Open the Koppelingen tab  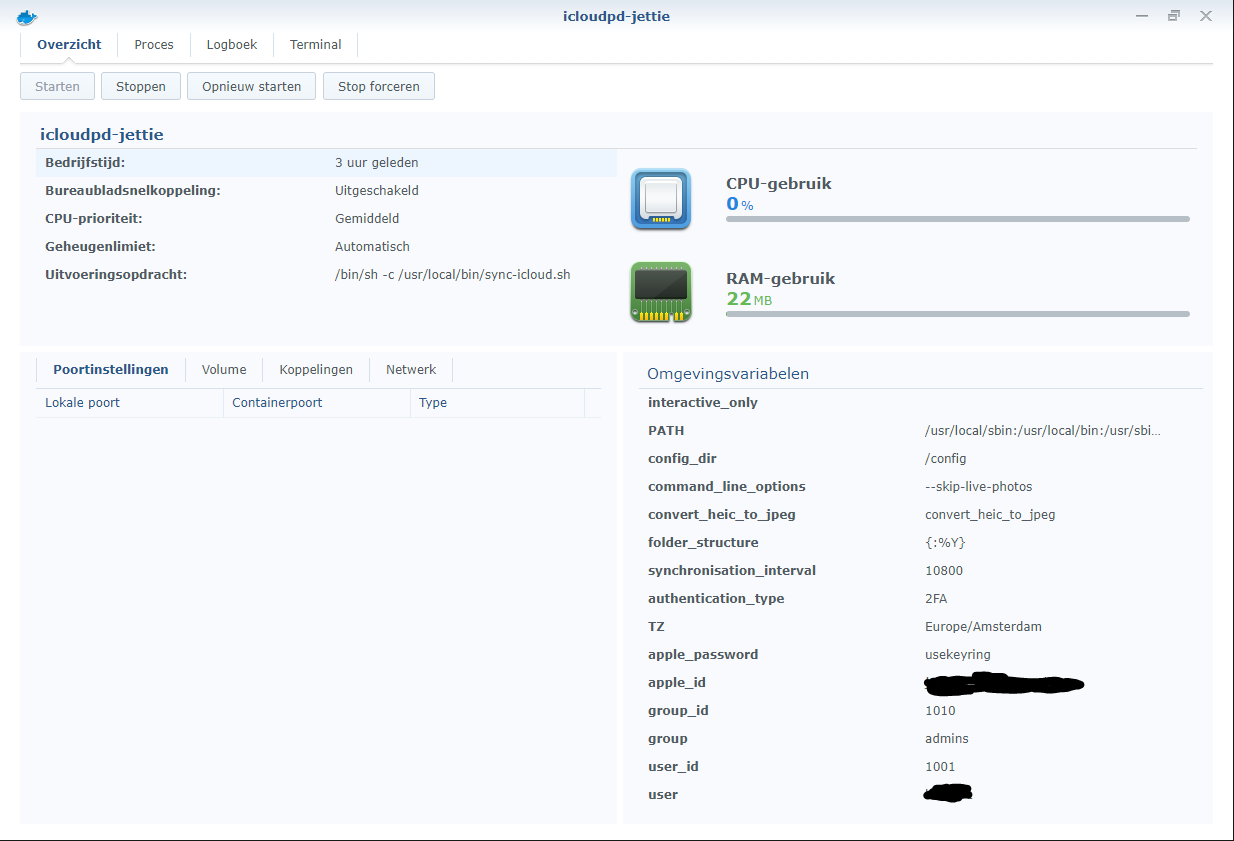(x=315, y=369)
